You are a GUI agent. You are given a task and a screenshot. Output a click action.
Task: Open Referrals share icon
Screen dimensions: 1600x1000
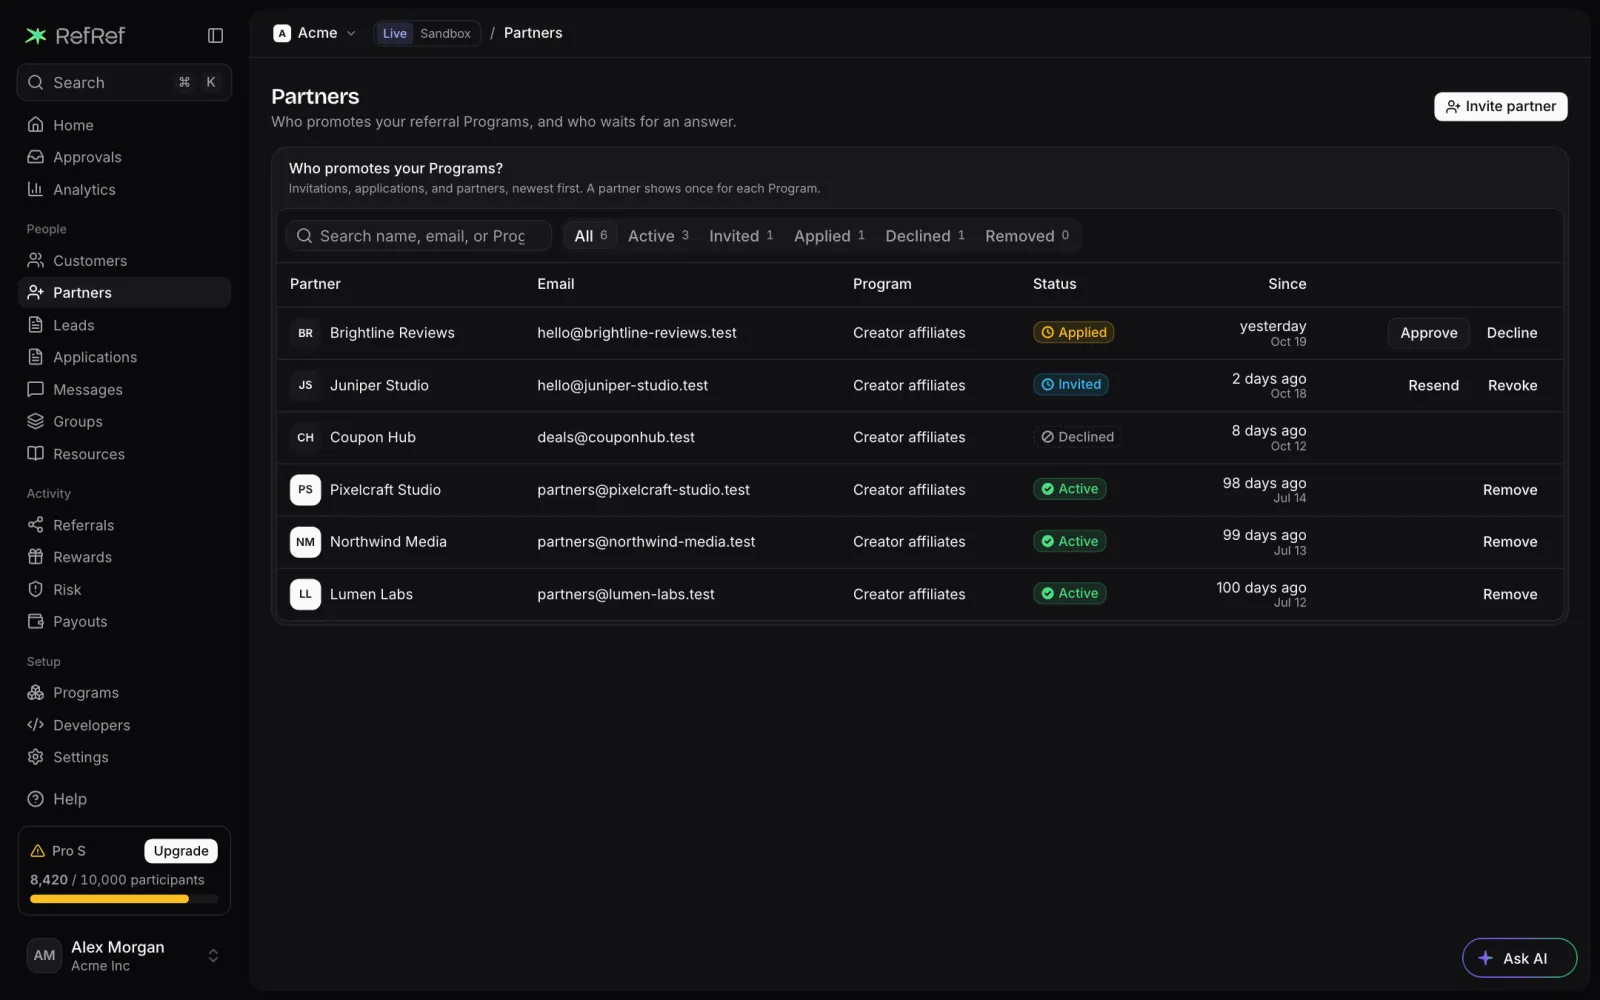(36, 525)
